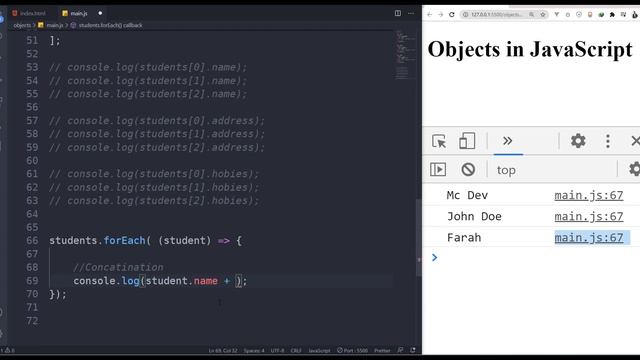The width and height of the screenshot is (640, 360).
Task: Clear the console output
Action: click(x=468, y=169)
